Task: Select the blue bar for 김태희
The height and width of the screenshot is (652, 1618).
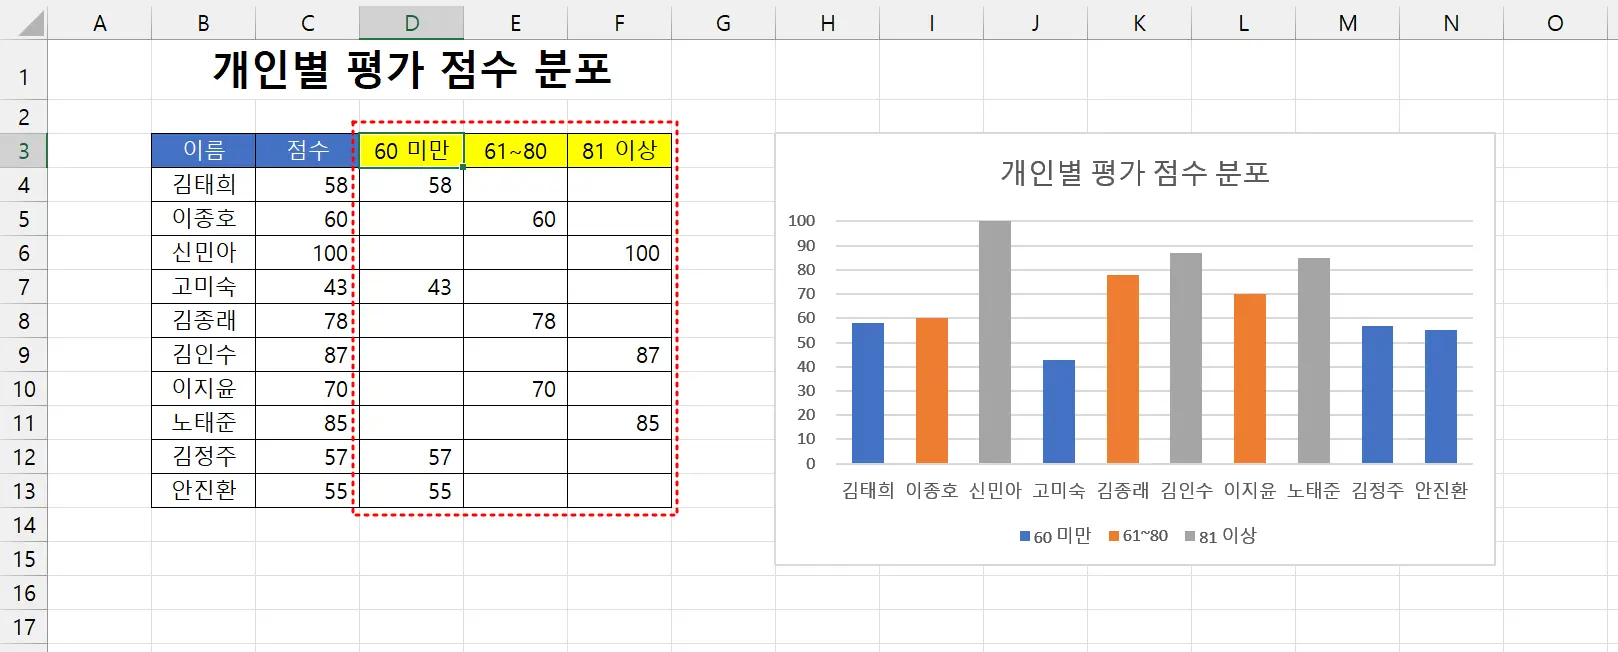Action: pyautogui.click(x=868, y=393)
